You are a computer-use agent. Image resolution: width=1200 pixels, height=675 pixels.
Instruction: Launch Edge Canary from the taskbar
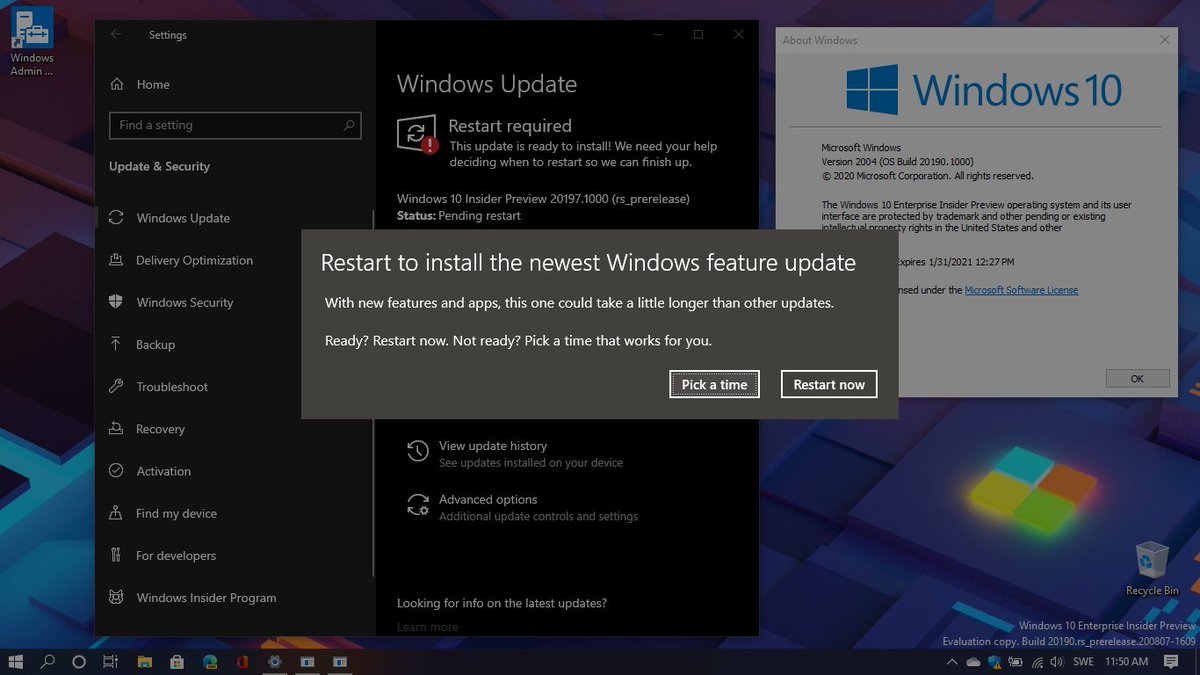coord(210,661)
